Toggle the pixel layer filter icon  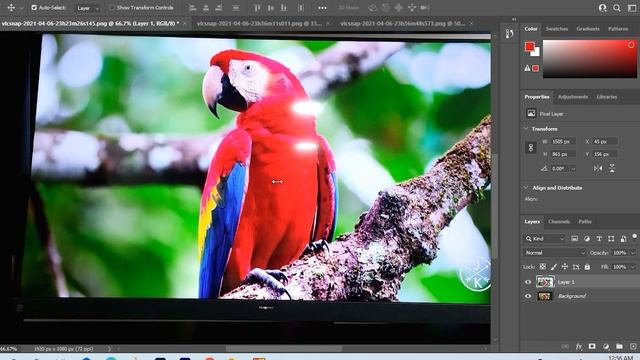coord(574,238)
